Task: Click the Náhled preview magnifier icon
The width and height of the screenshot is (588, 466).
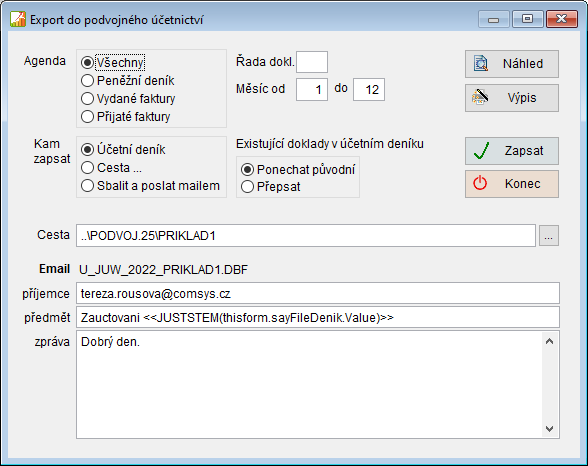Action: coord(481,63)
